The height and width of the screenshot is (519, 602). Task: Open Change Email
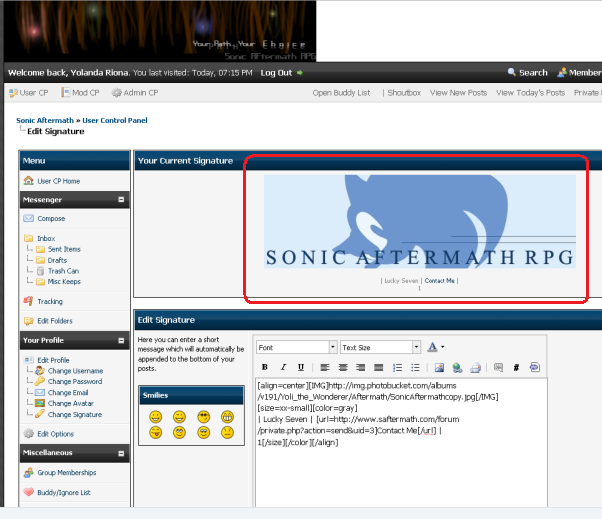point(68,393)
